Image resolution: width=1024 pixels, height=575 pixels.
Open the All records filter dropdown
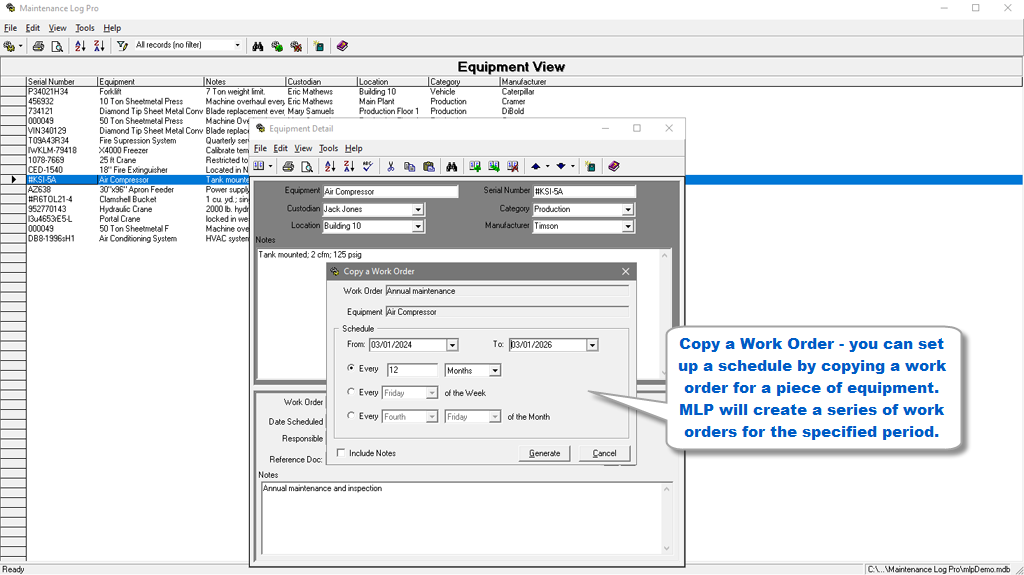click(237, 46)
